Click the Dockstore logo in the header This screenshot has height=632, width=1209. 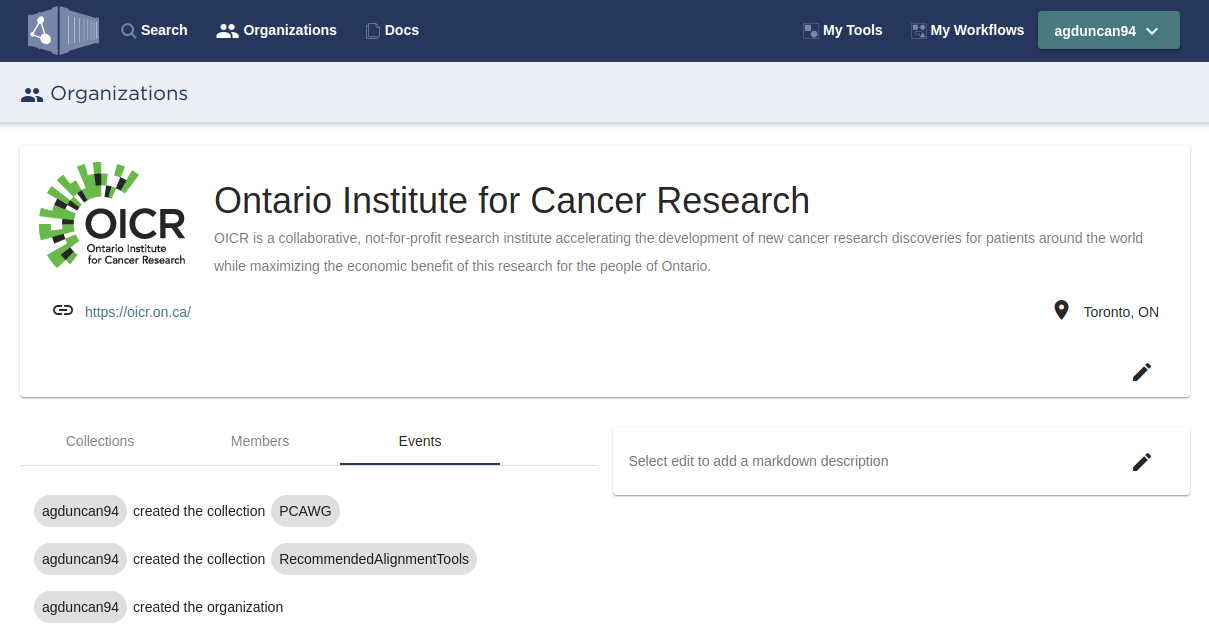point(63,30)
